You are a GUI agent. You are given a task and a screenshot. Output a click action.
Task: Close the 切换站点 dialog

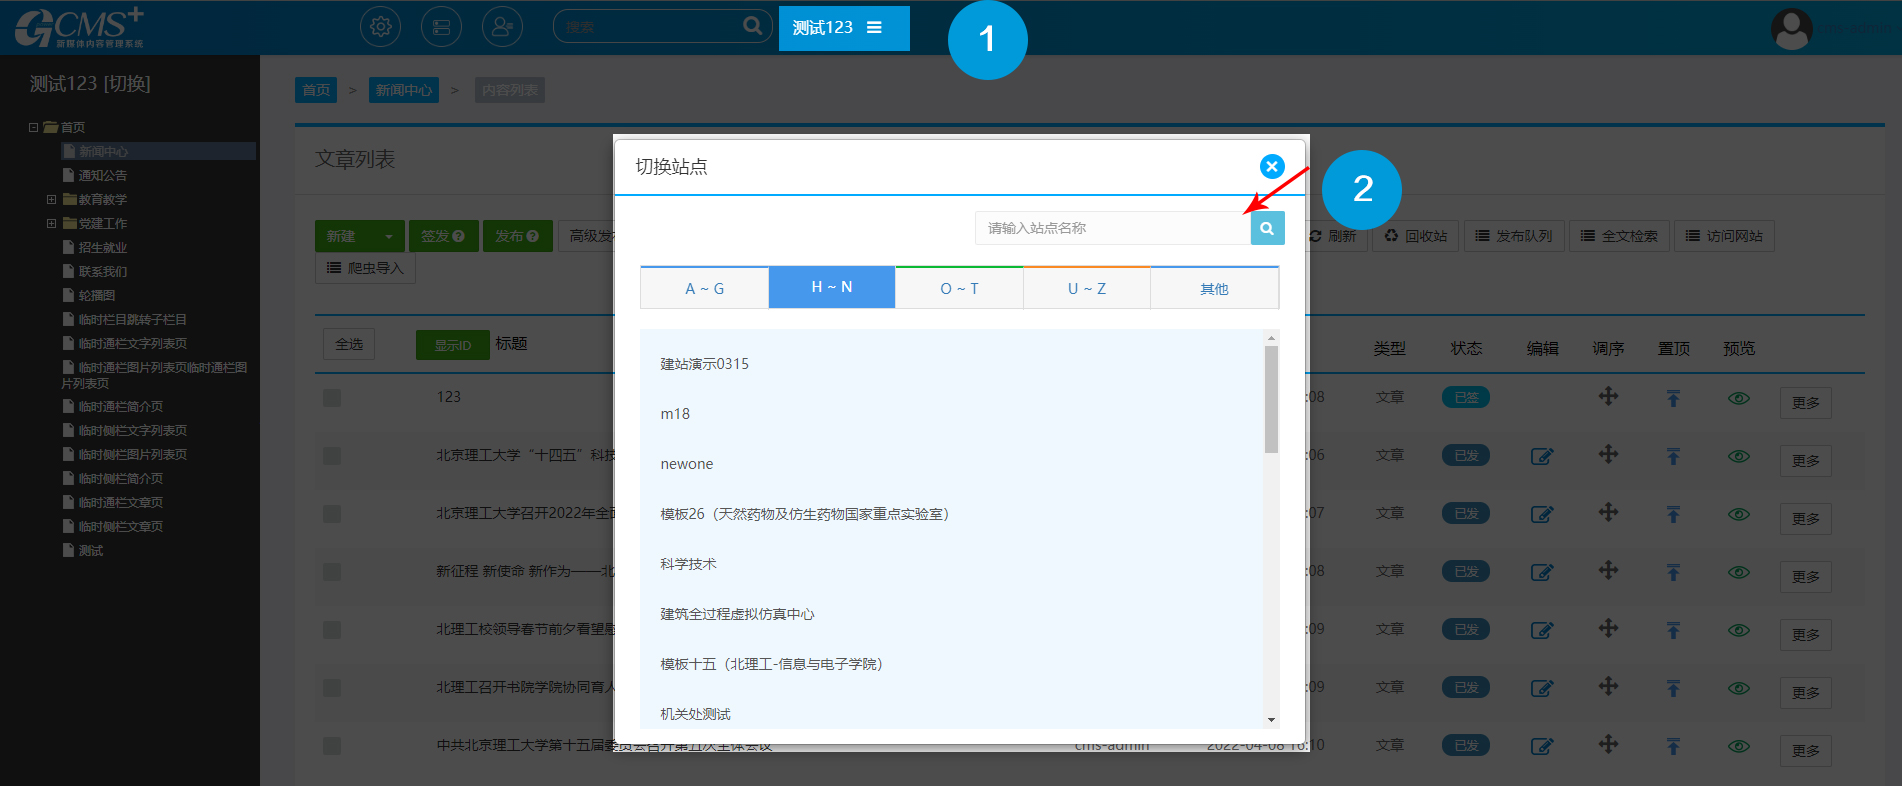1271,166
